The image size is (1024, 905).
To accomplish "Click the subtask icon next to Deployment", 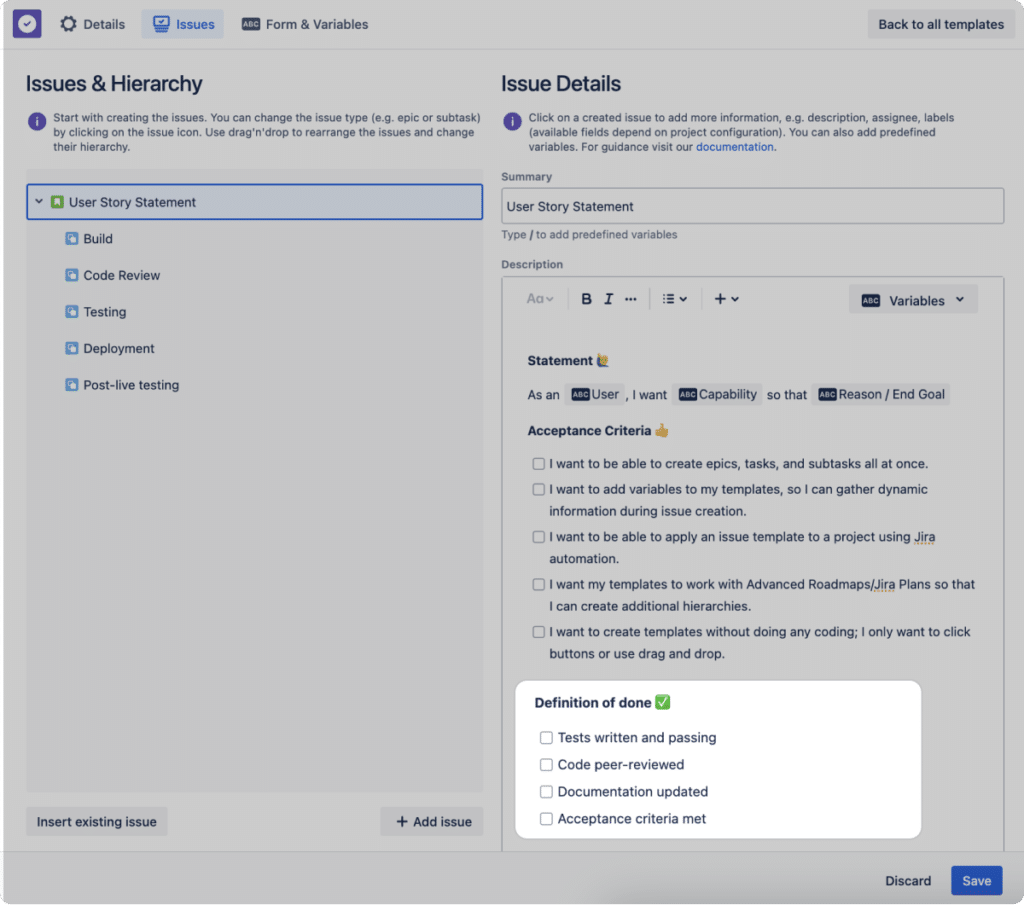I will click(x=72, y=348).
